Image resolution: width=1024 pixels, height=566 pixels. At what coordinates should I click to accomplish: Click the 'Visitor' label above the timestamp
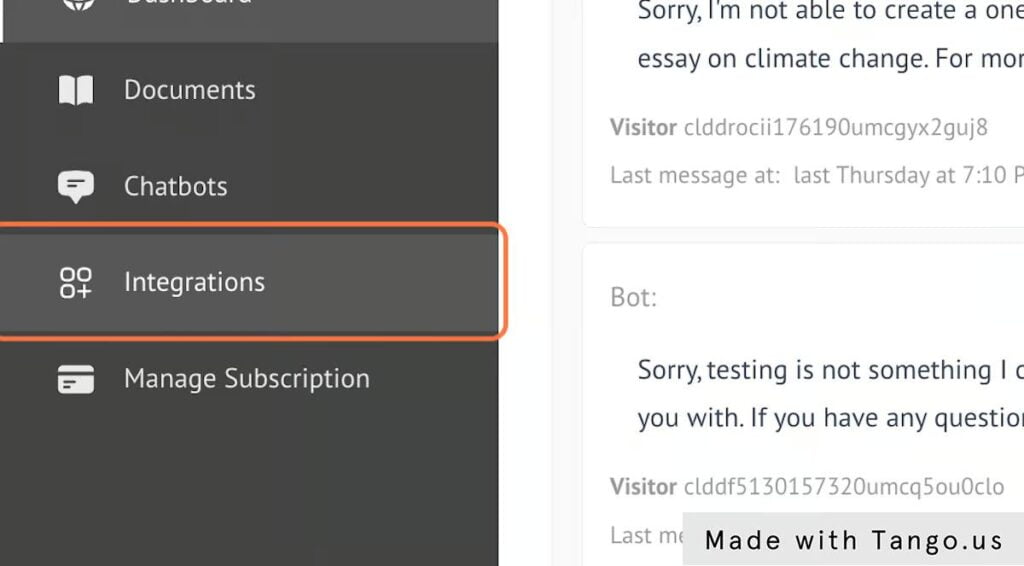[x=643, y=127]
